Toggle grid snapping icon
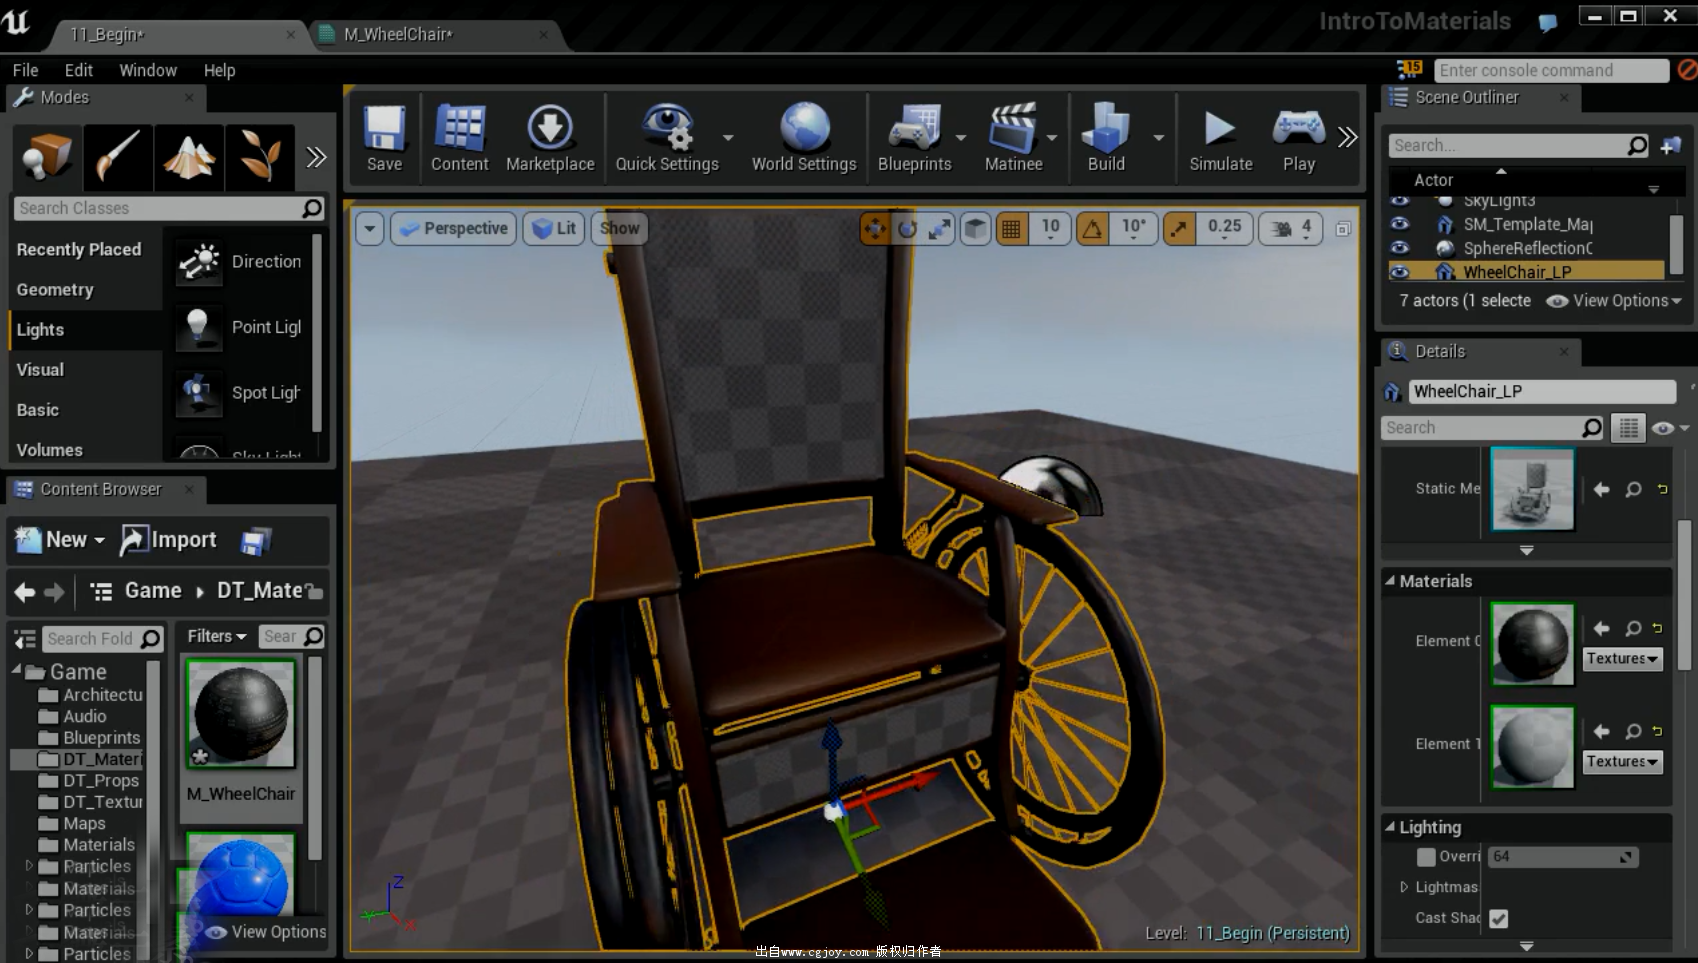 1012,229
